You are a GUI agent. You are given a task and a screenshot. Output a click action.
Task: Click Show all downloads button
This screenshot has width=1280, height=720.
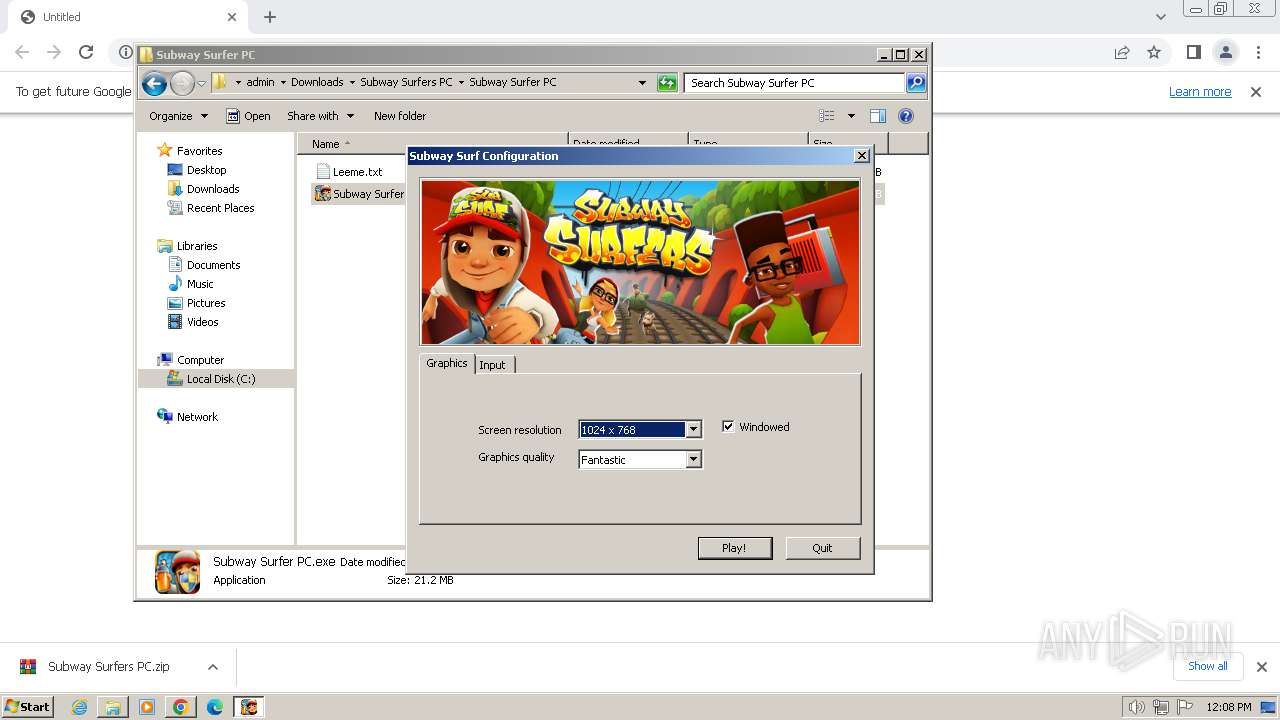[x=1208, y=666]
